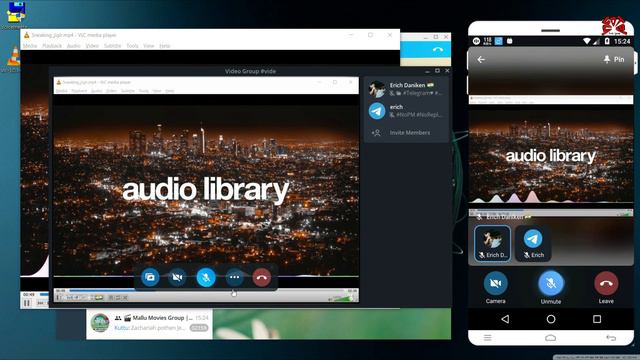
Task: Open Media menu in outer VLC window
Action: (x=30, y=46)
